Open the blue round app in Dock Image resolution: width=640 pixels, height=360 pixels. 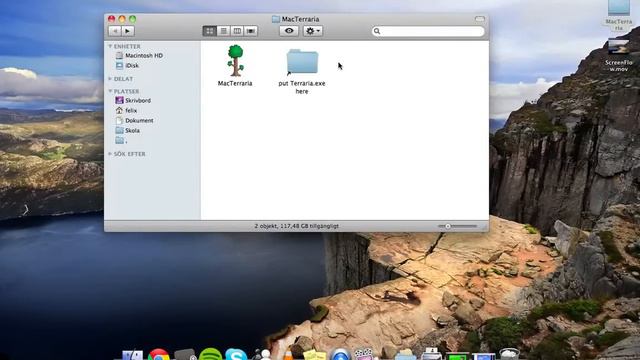[340, 354]
